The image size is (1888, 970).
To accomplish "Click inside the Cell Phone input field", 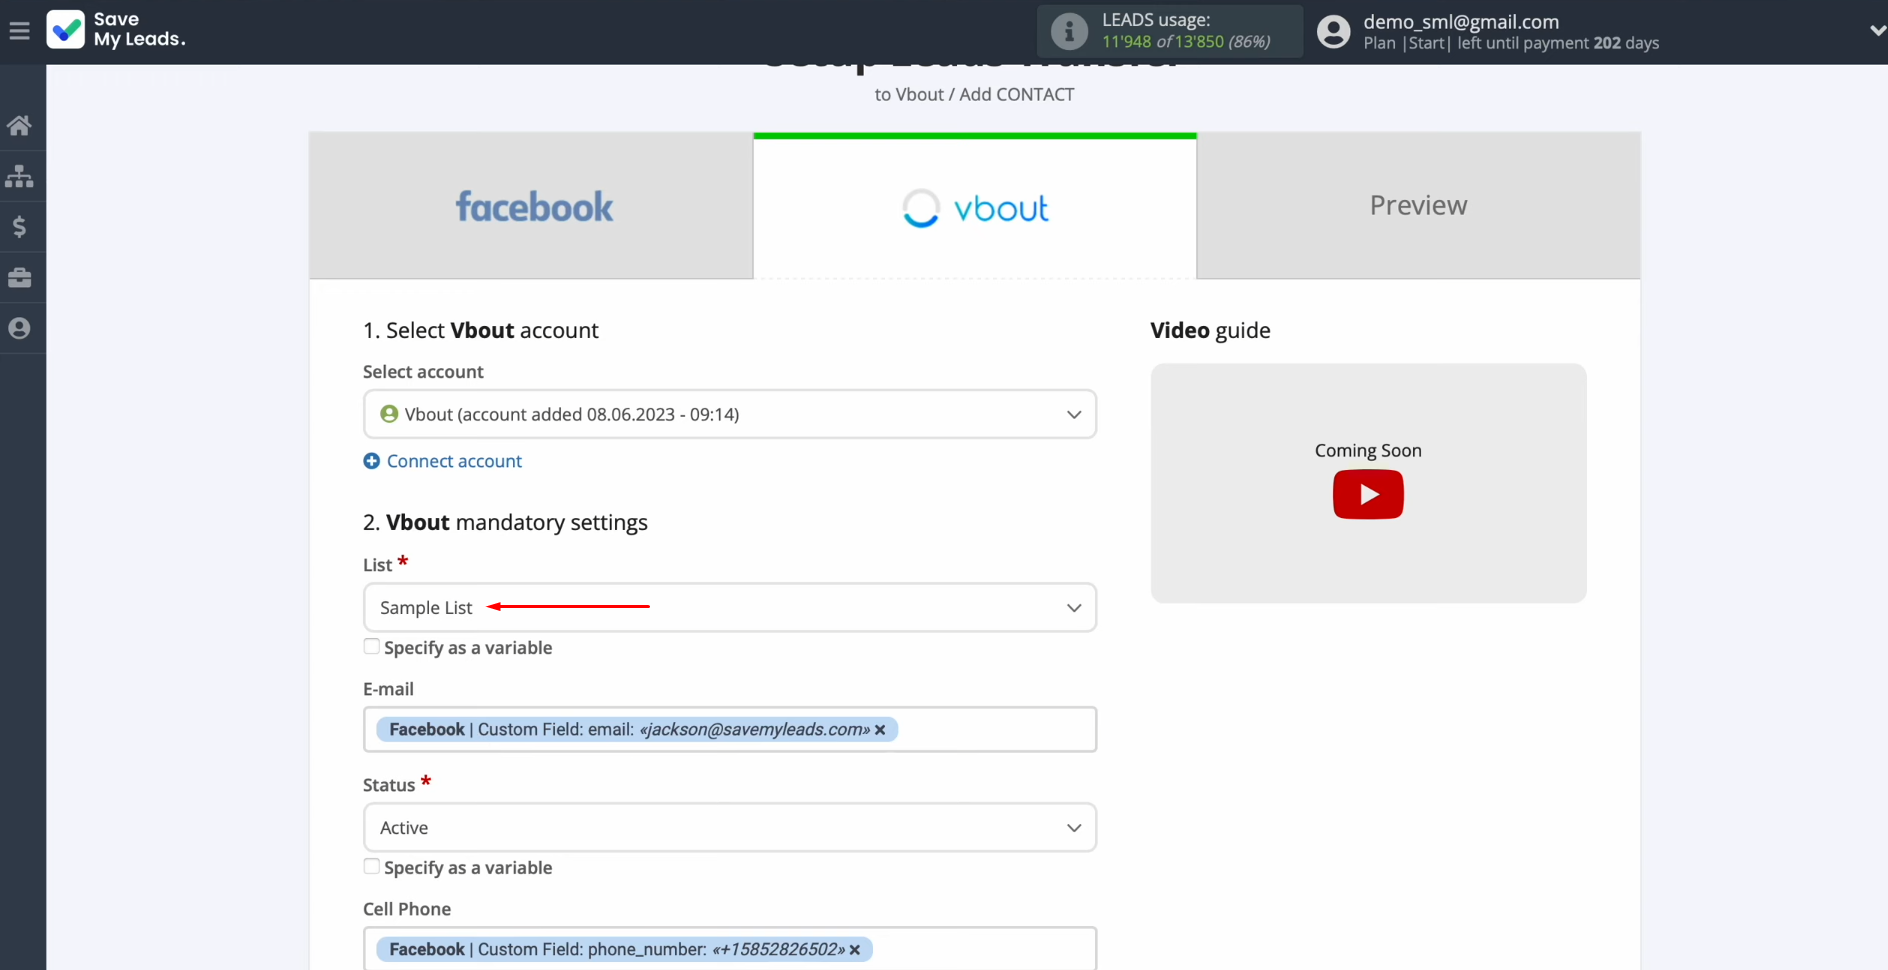I will (730, 949).
